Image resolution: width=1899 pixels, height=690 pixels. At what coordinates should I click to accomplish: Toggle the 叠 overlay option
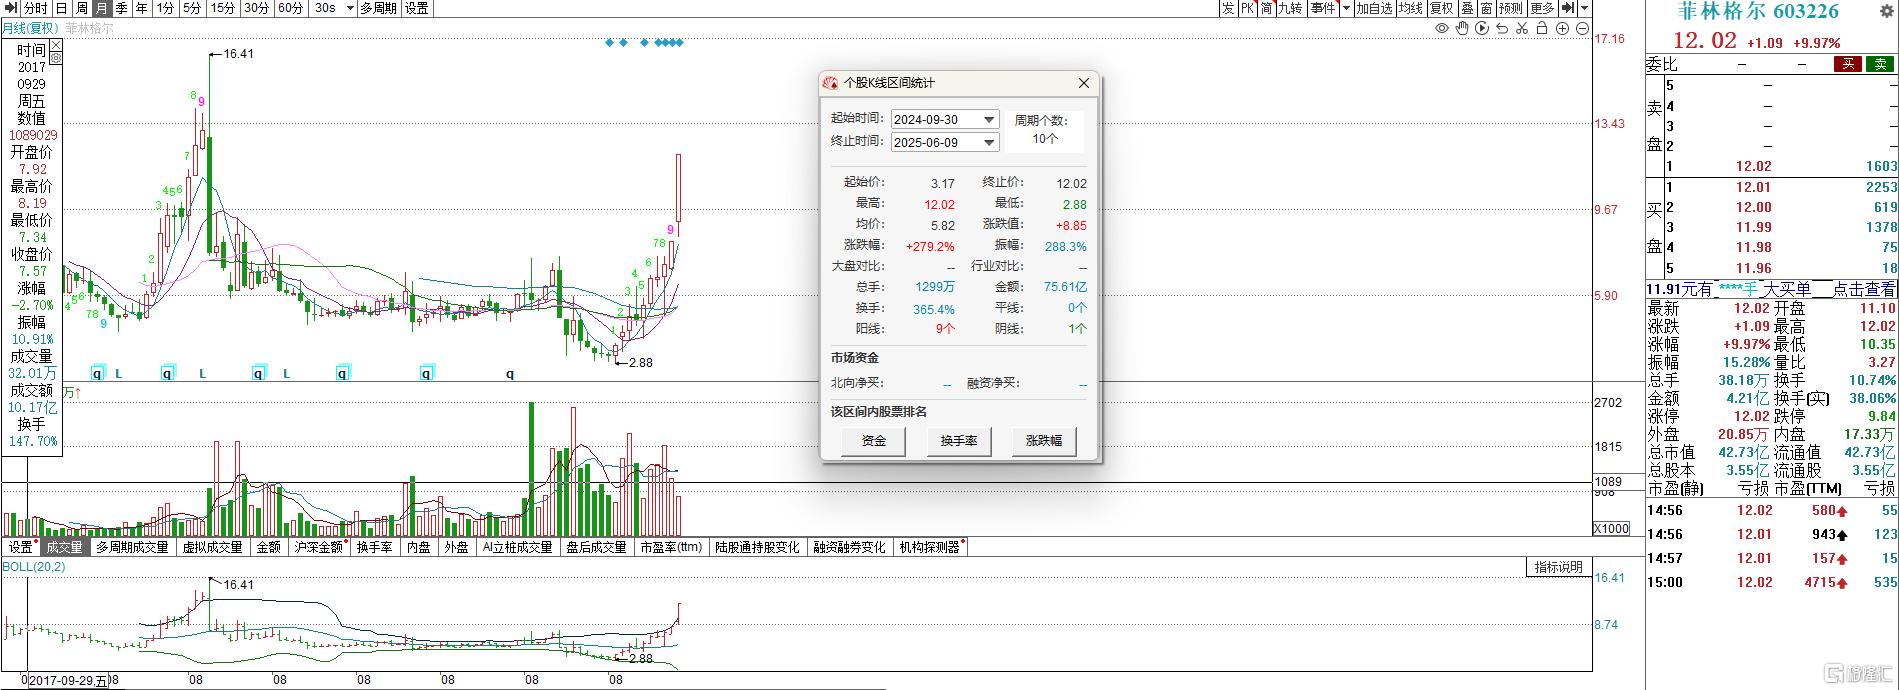(1468, 8)
